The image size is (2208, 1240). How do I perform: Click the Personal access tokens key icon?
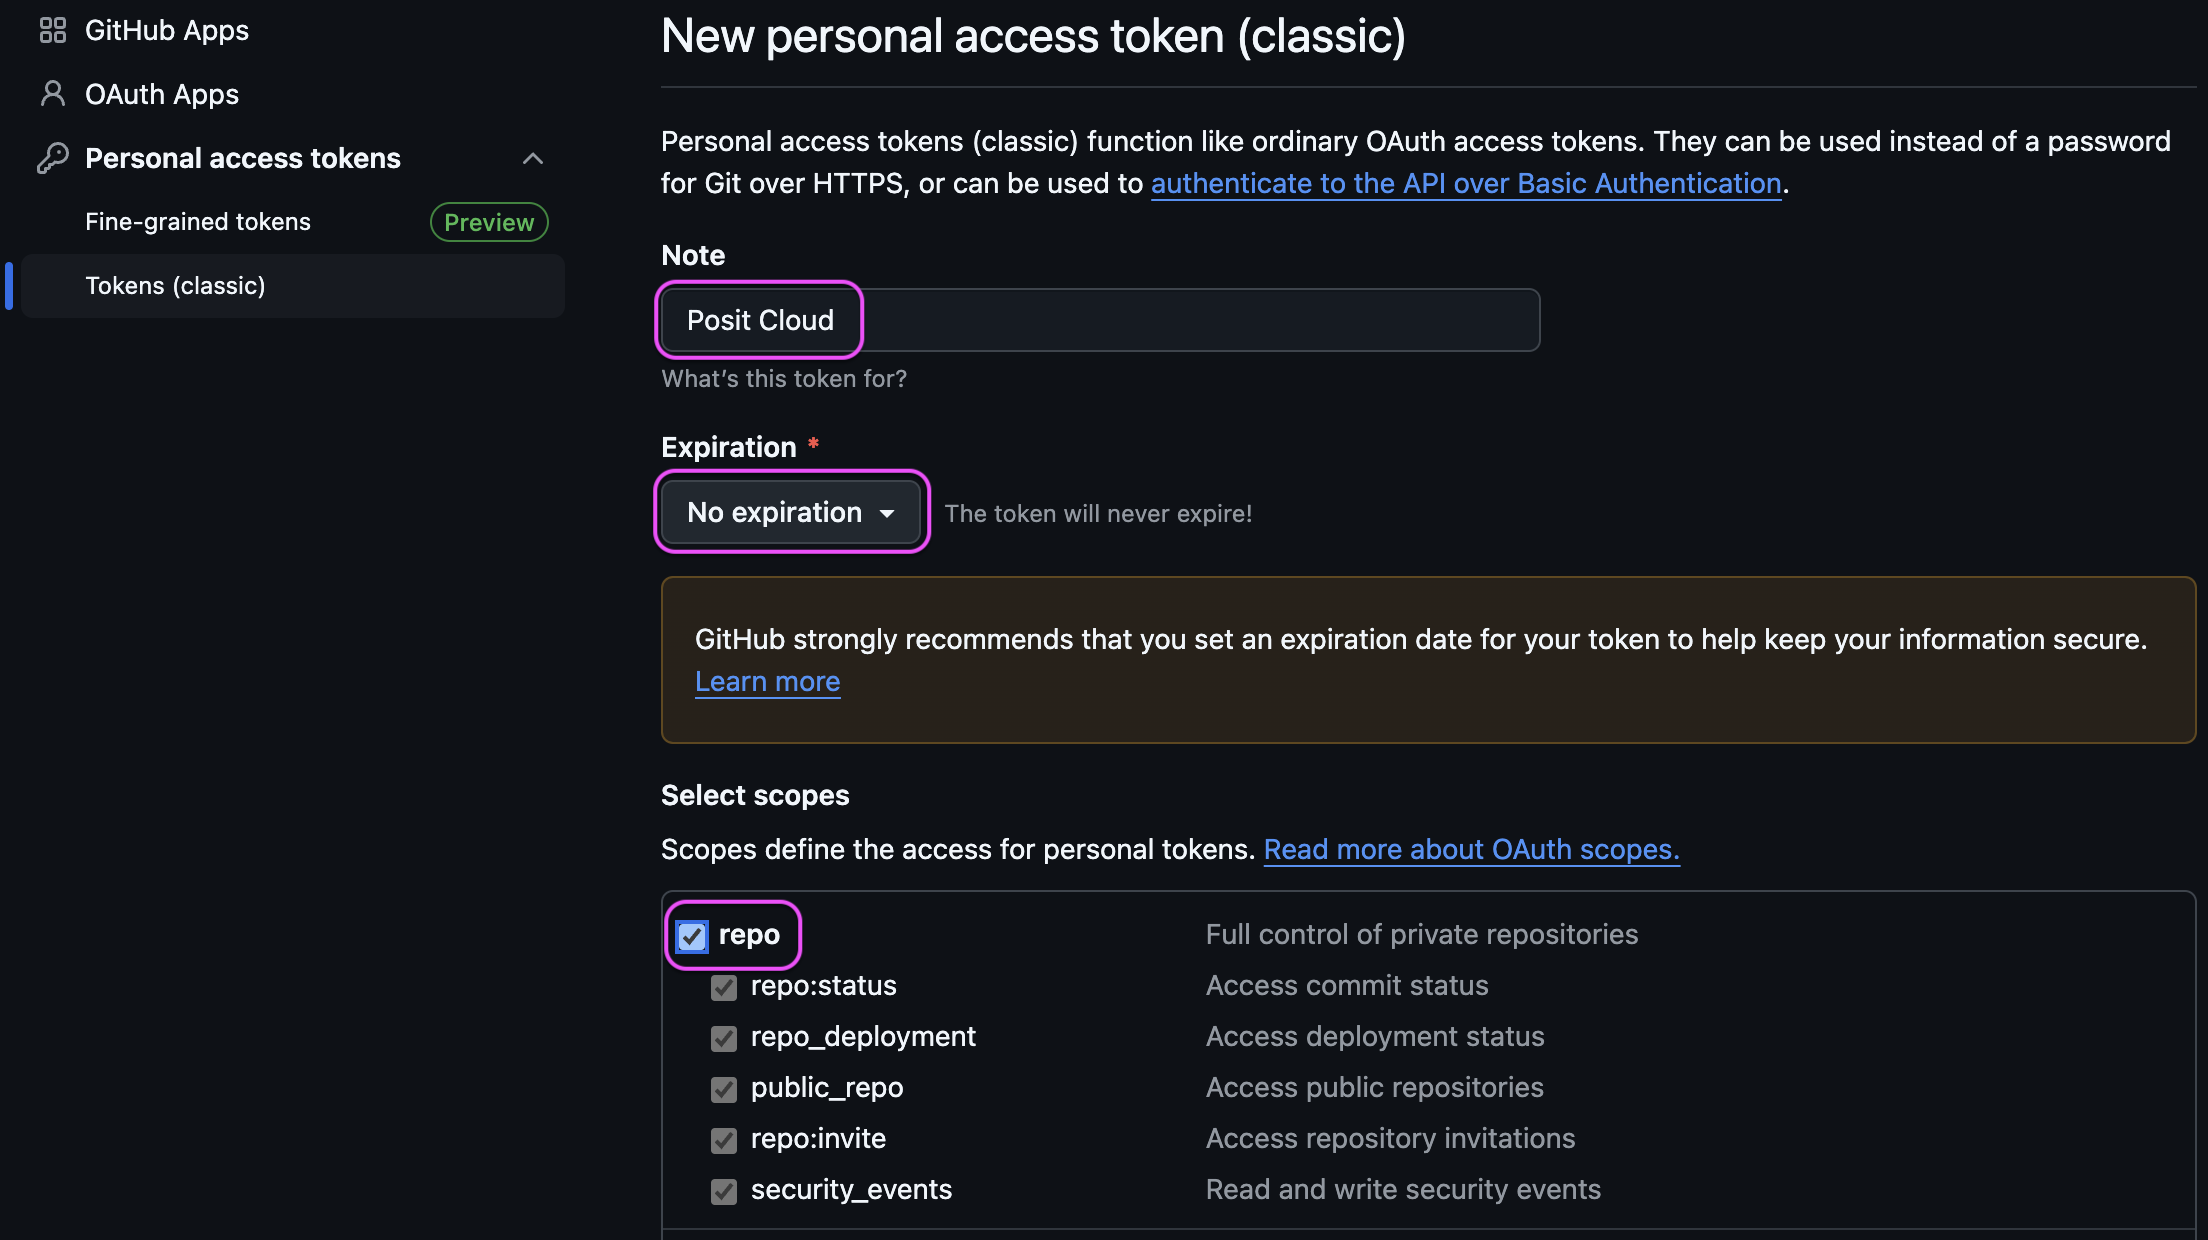click(x=52, y=158)
